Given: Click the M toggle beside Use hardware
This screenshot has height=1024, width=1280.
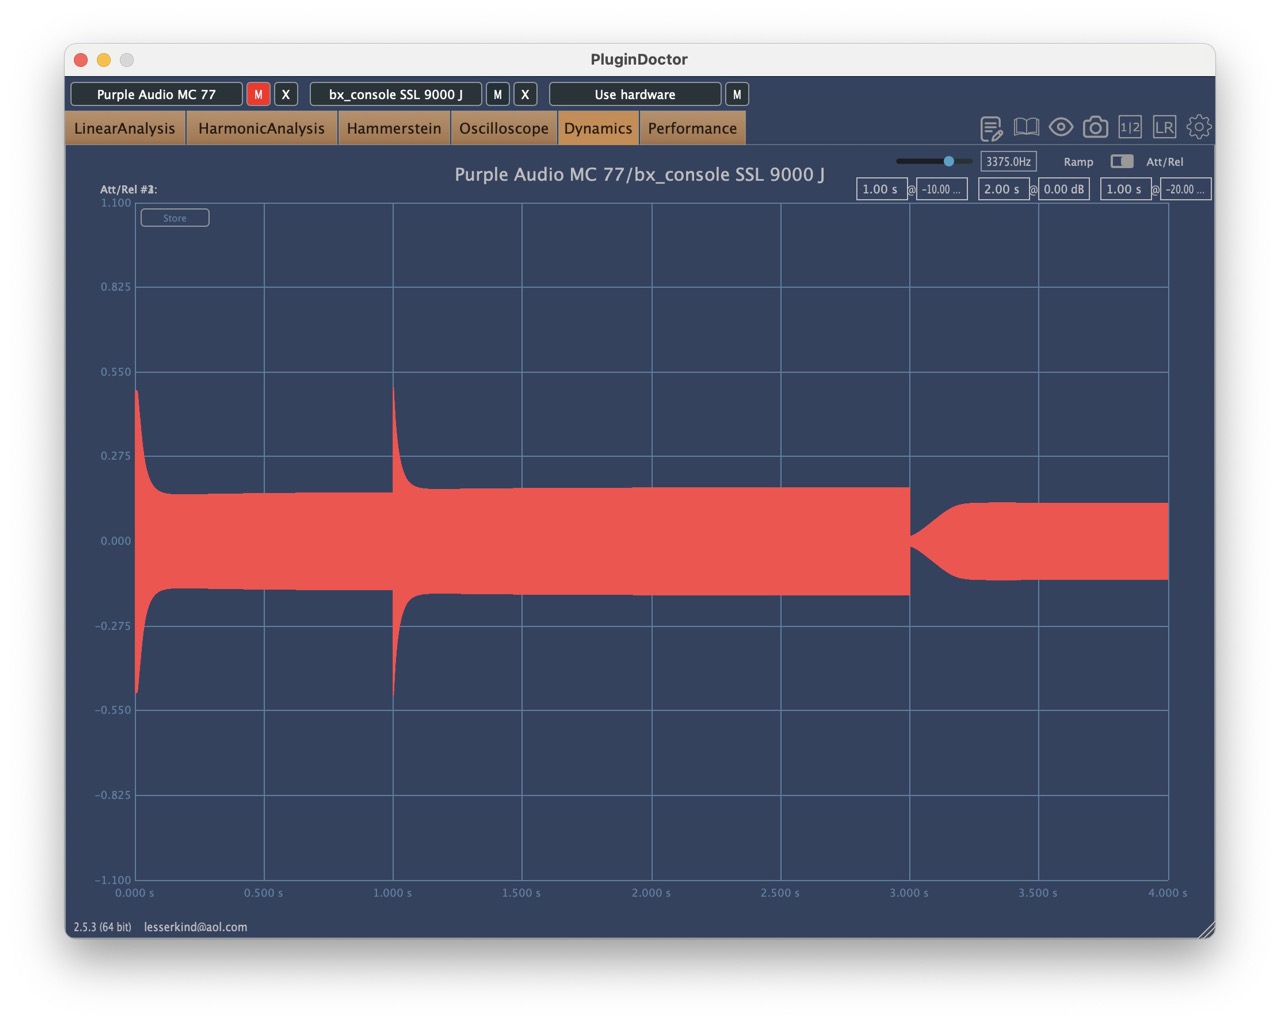Looking at the screenshot, I should click(736, 94).
